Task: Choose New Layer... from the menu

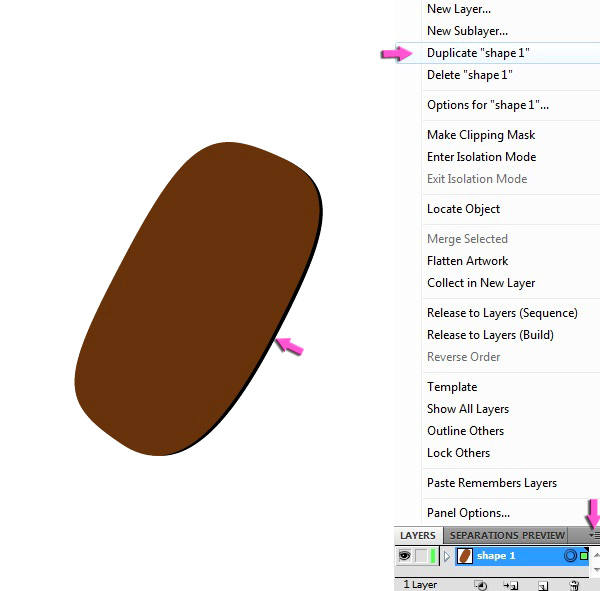Action: point(459,9)
